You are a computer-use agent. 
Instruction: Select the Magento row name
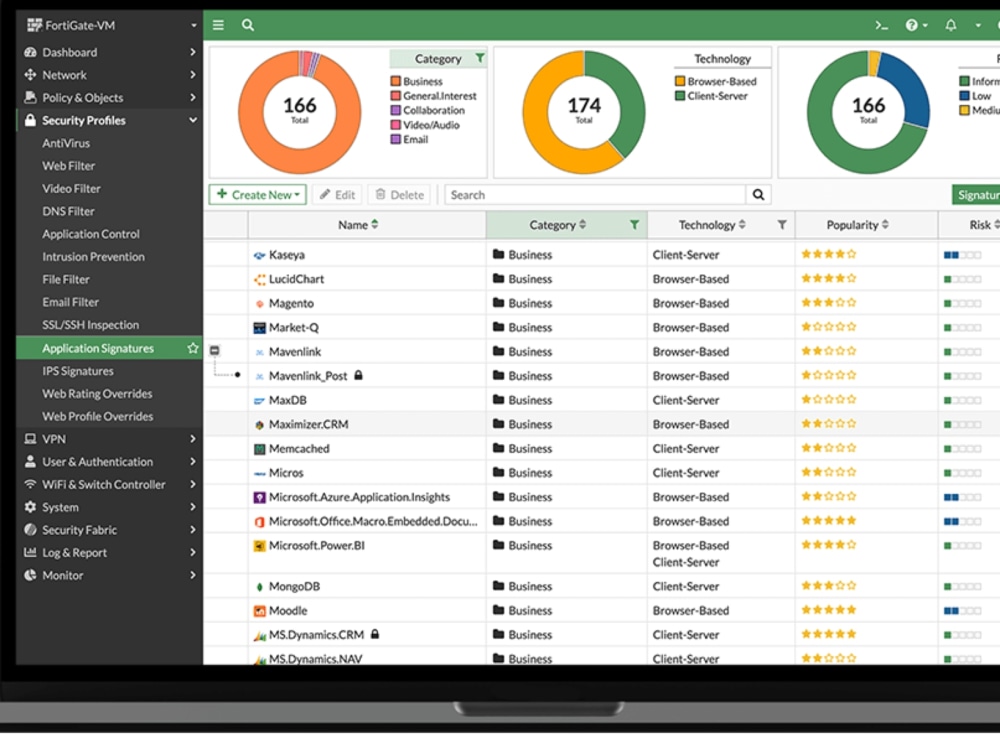point(291,303)
